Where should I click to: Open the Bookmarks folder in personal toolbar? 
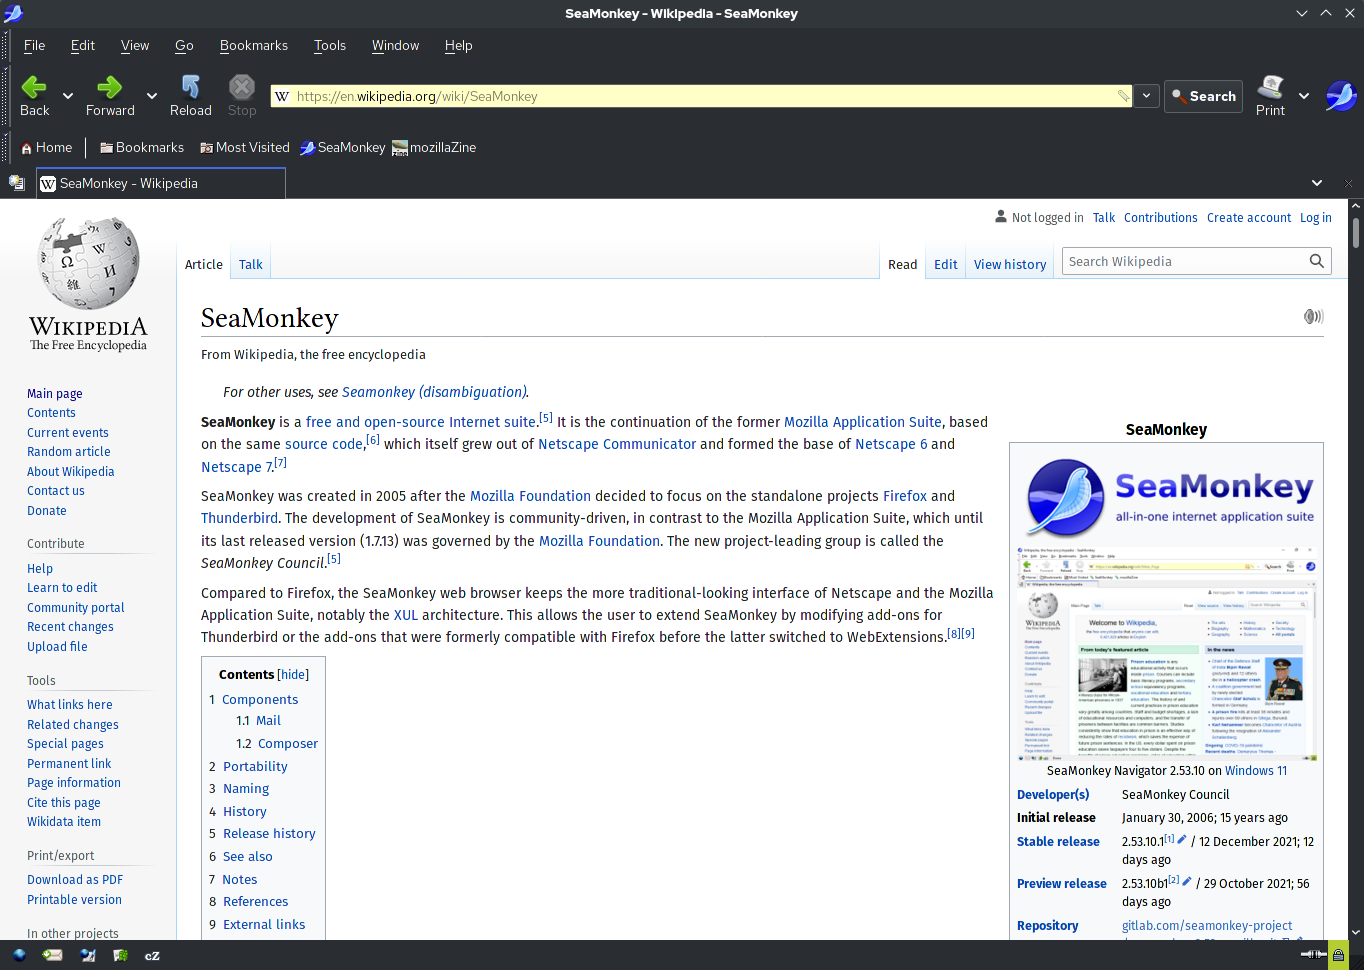coord(141,147)
